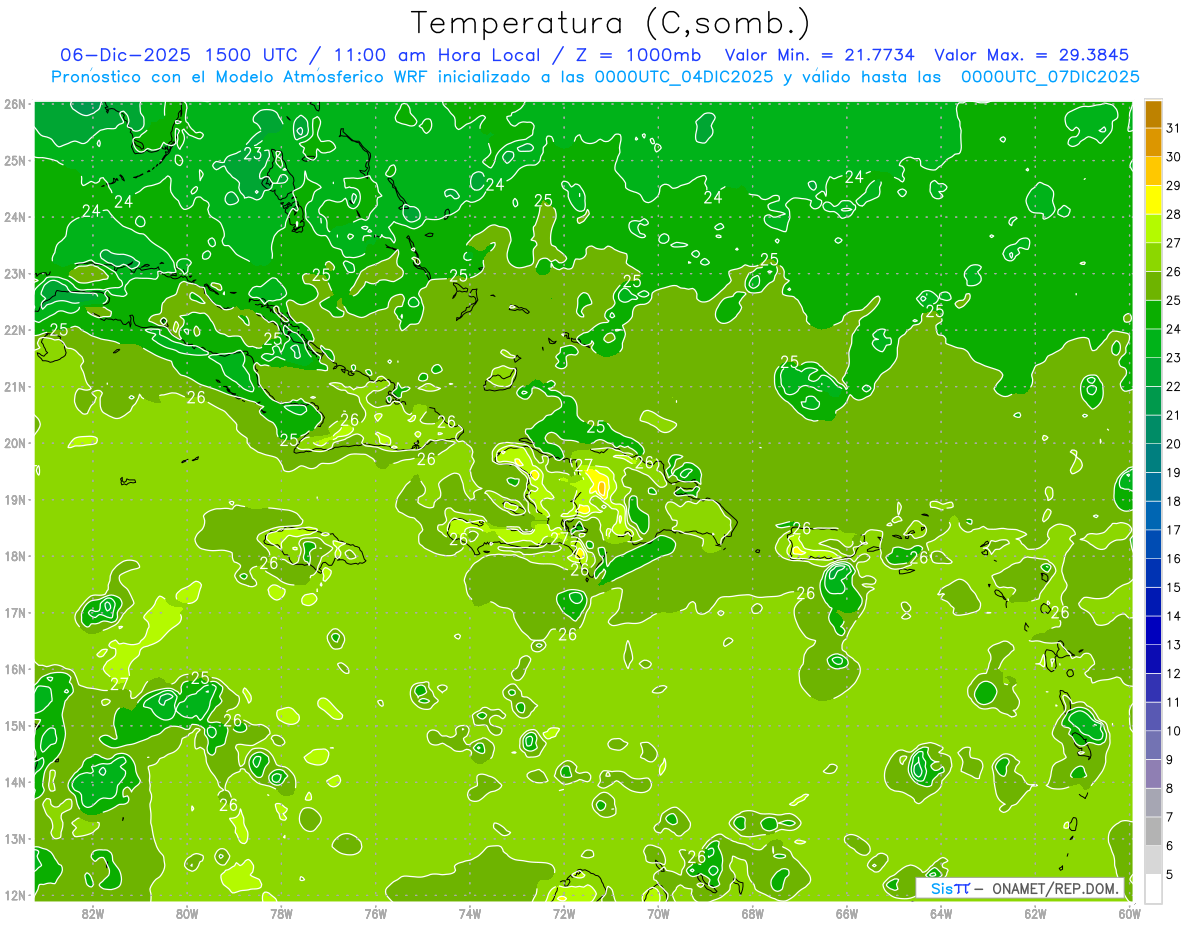This screenshot has width=1200, height=927.
Task: Click the latitude axis label "26N"
Action: [x=15, y=103]
